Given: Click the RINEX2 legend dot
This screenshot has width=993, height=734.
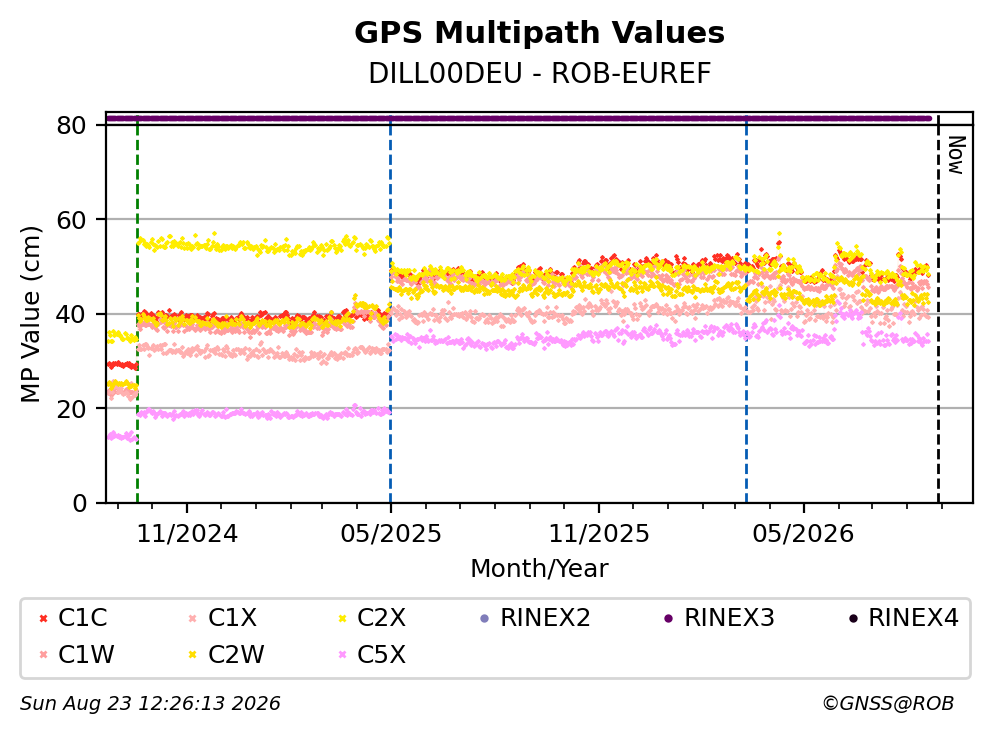Looking at the screenshot, I should tap(485, 618).
